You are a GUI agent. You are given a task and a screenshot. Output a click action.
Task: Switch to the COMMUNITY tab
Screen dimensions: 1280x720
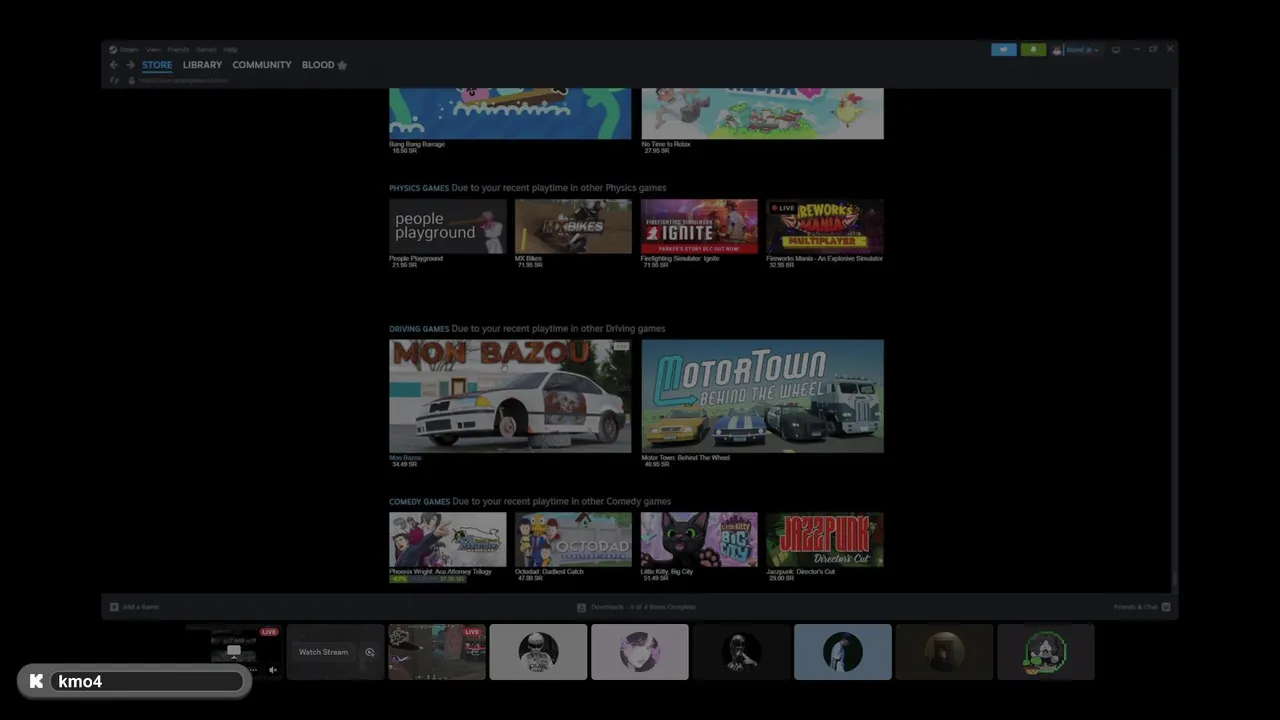click(262, 65)
